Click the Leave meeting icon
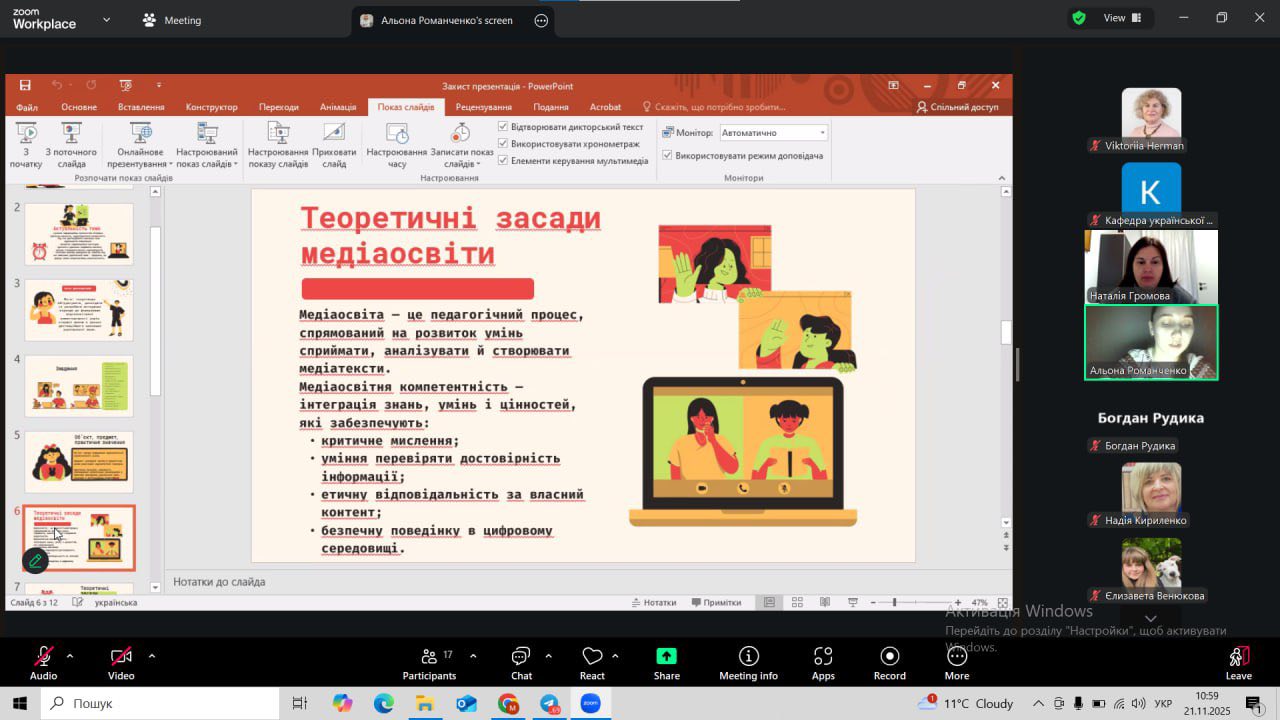Viewport: 1280px width, 720px height. [1238, 657]
